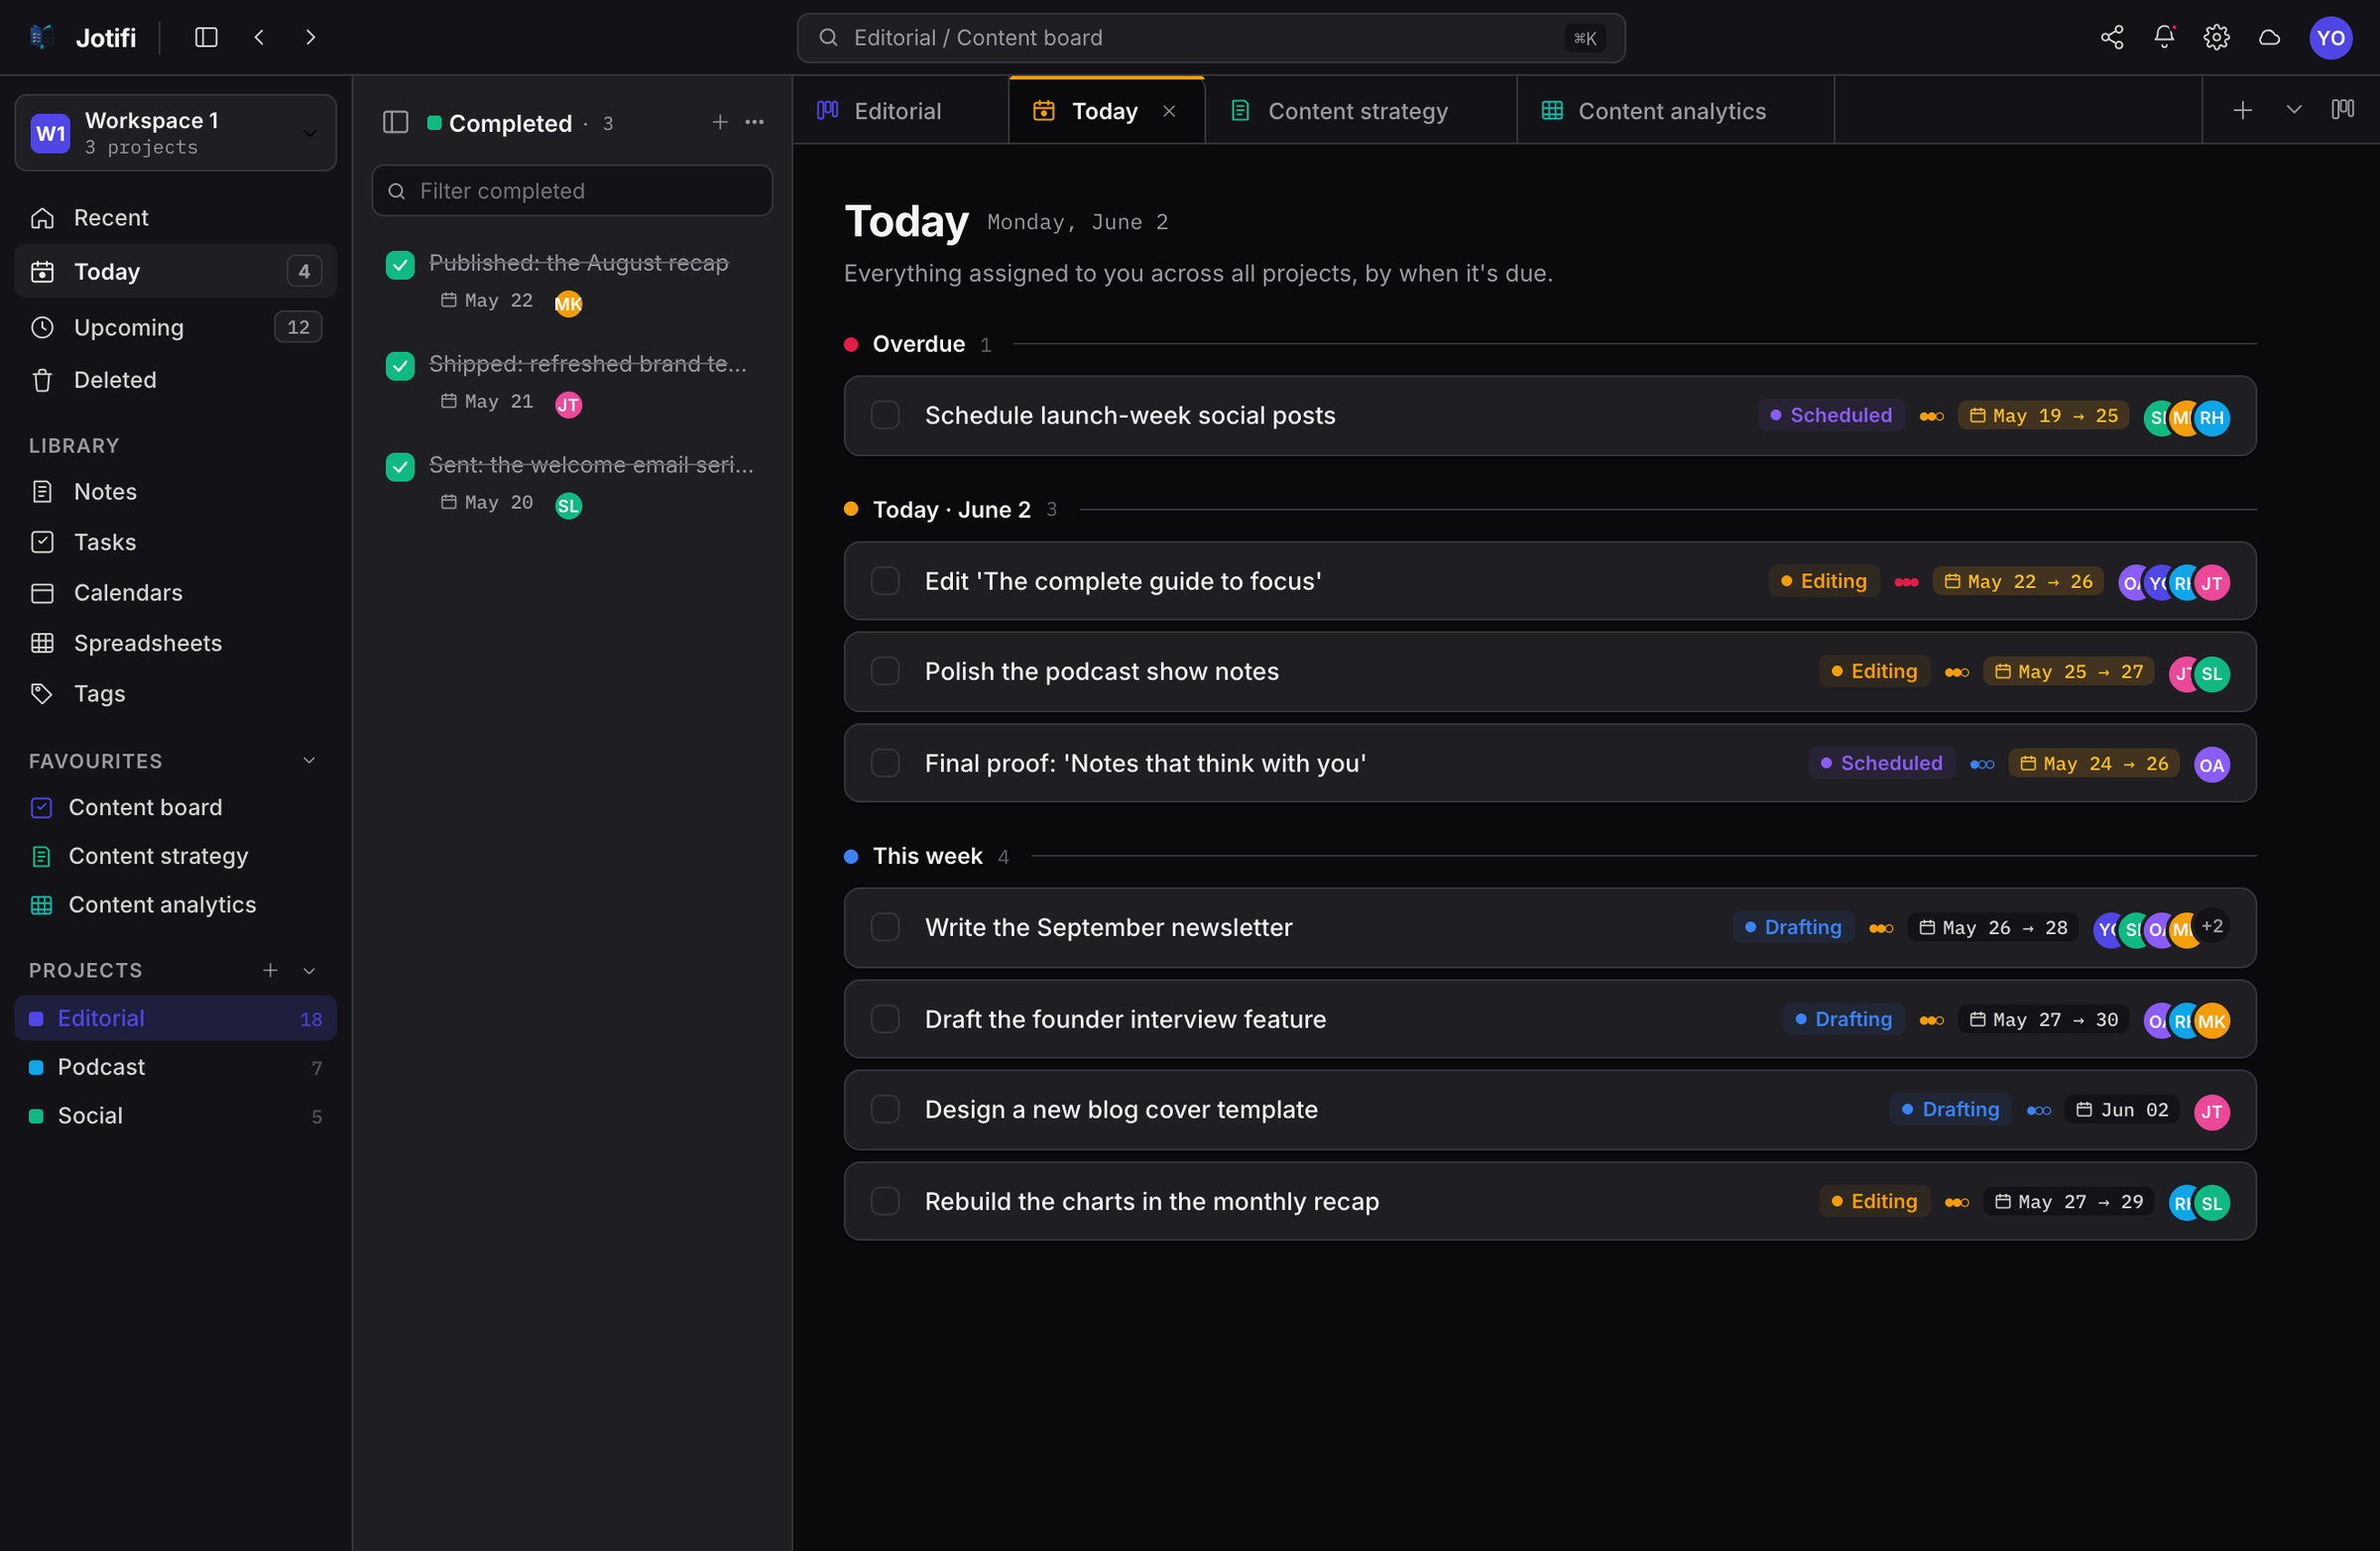Switch to board layout icon at tab bar end

point(2343,109)
